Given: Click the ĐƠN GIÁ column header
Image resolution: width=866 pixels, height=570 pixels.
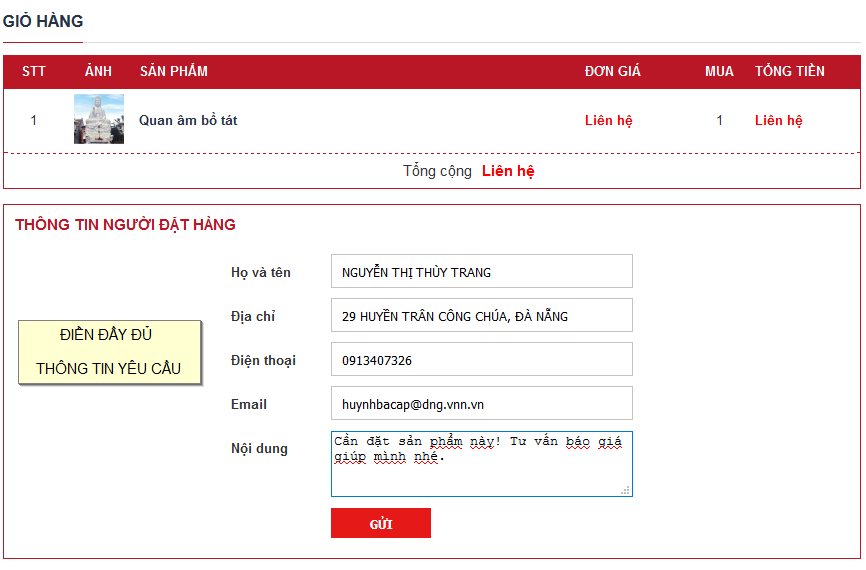Looking at the screenshot, I should tap(612, 71).
